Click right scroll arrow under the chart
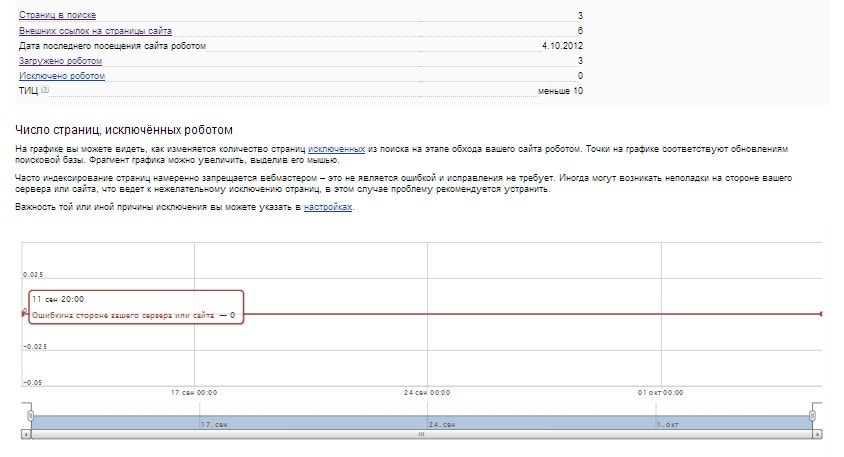This screenshot has width=844, height=457. coord(816,435)
